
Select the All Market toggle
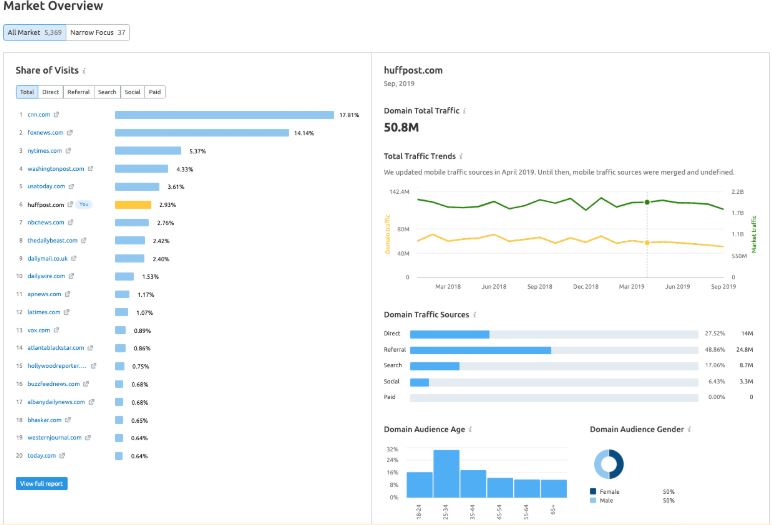coord(34,33)
